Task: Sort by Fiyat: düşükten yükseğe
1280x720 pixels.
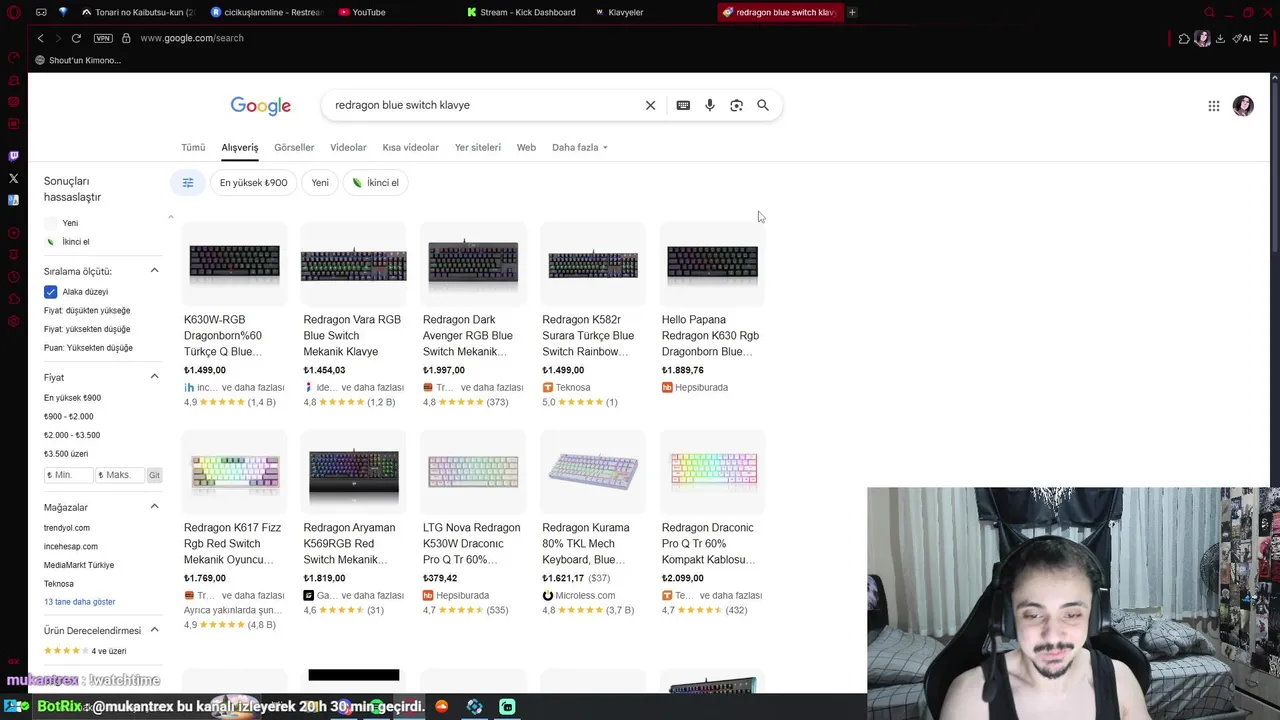Action: [87, 310]
